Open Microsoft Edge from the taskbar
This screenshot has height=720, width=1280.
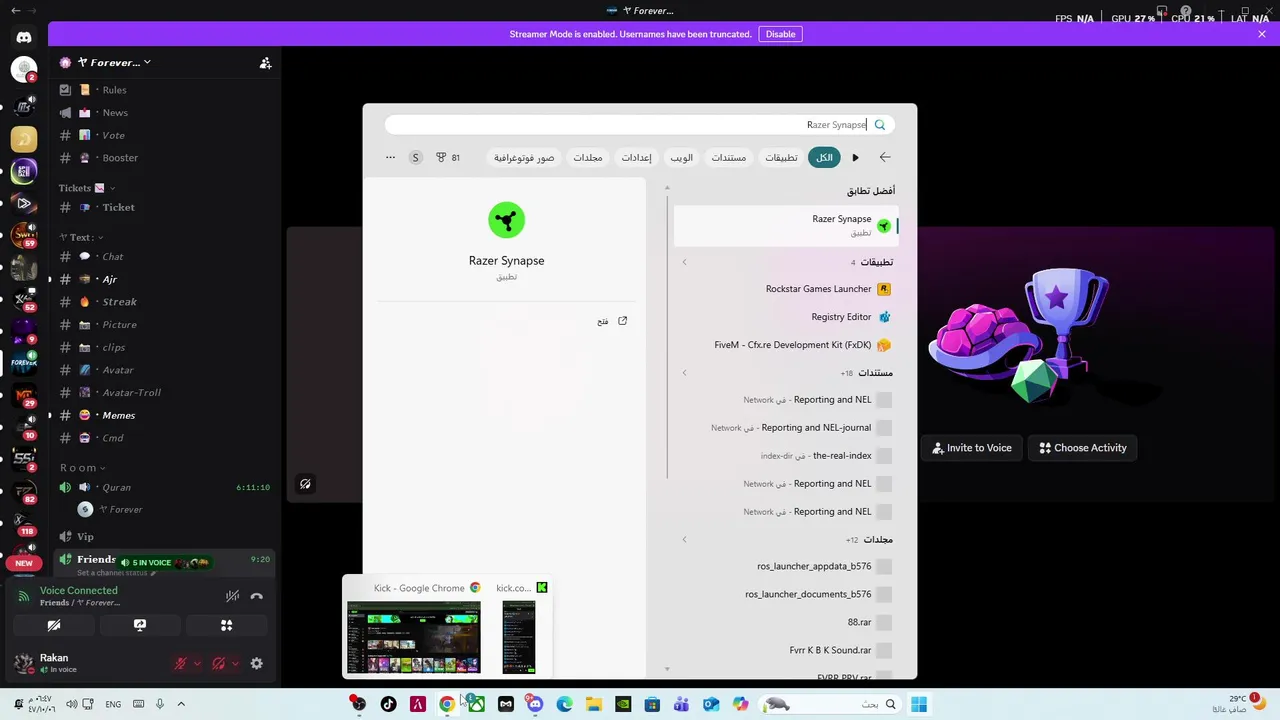[x=564, y=704]
